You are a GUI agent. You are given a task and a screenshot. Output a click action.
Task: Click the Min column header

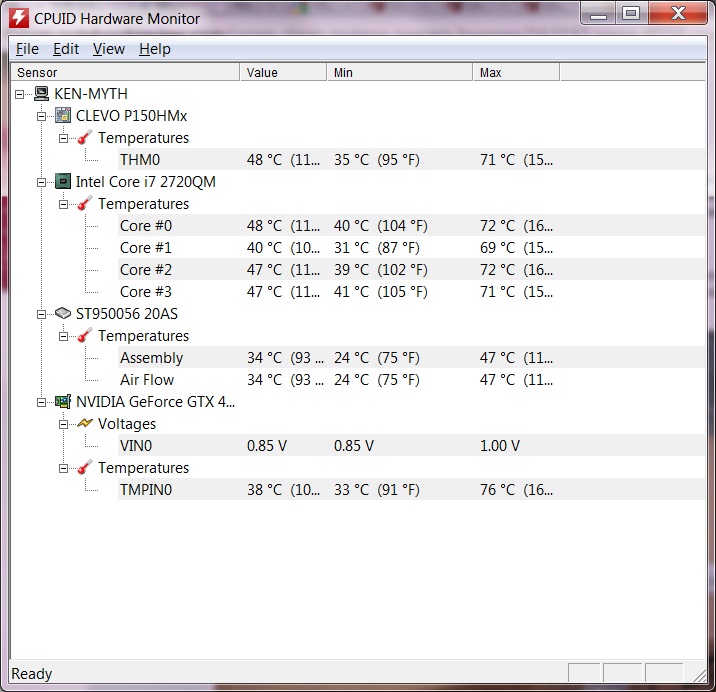400,72
